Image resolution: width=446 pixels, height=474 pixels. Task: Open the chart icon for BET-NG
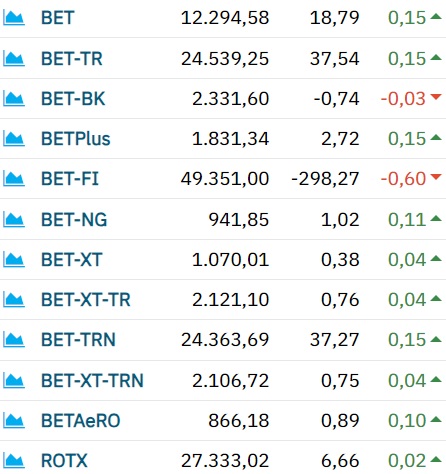(14, 220)
